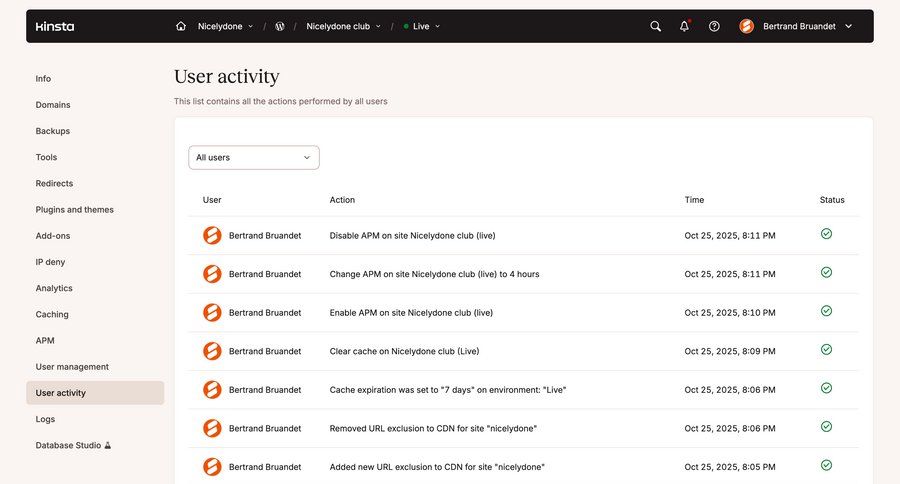Image resolution: width=900 pixels, height=484 pixels.
Task: Click the status checkmark for Added new URL exclusion row
Action: coord(826,465)
